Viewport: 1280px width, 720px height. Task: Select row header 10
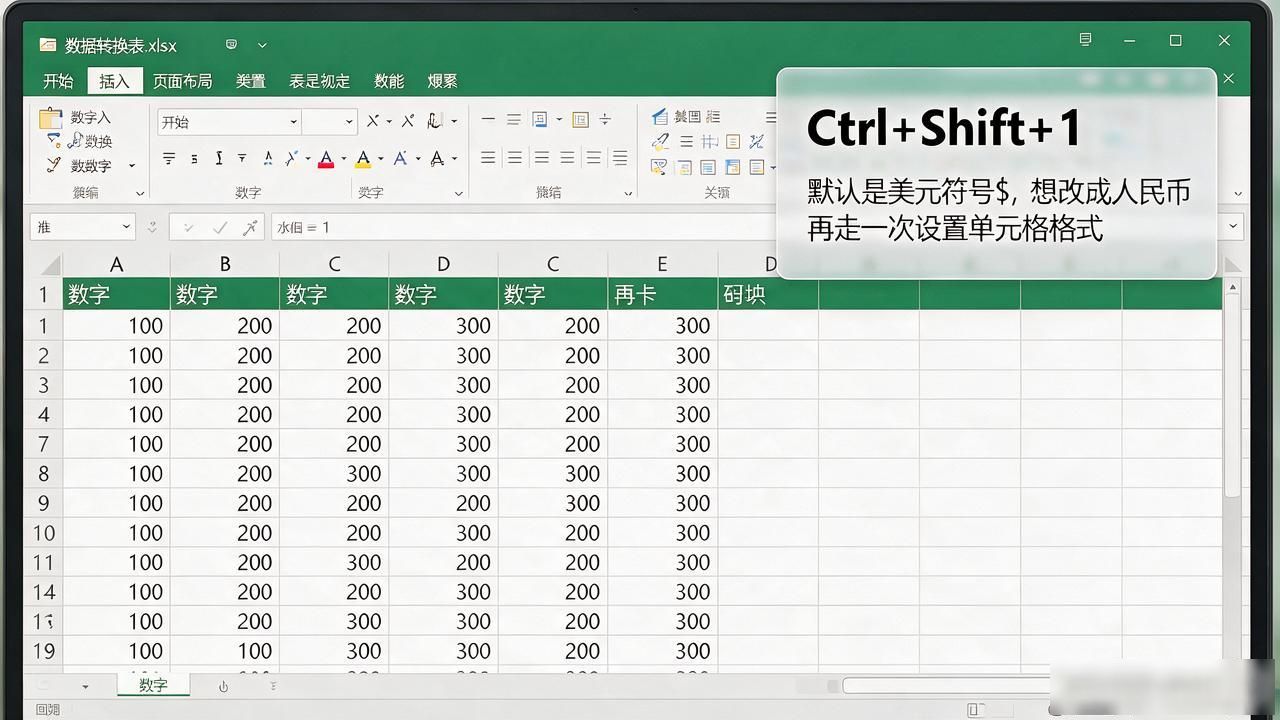point(43,533)
